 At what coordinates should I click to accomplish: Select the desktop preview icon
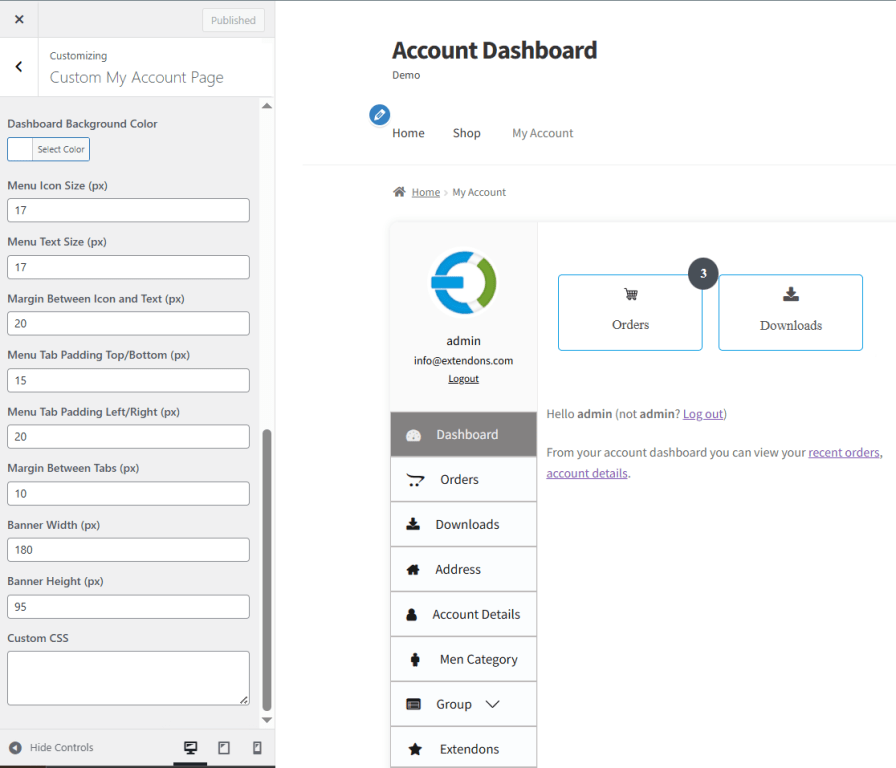[x=190, y=747]
